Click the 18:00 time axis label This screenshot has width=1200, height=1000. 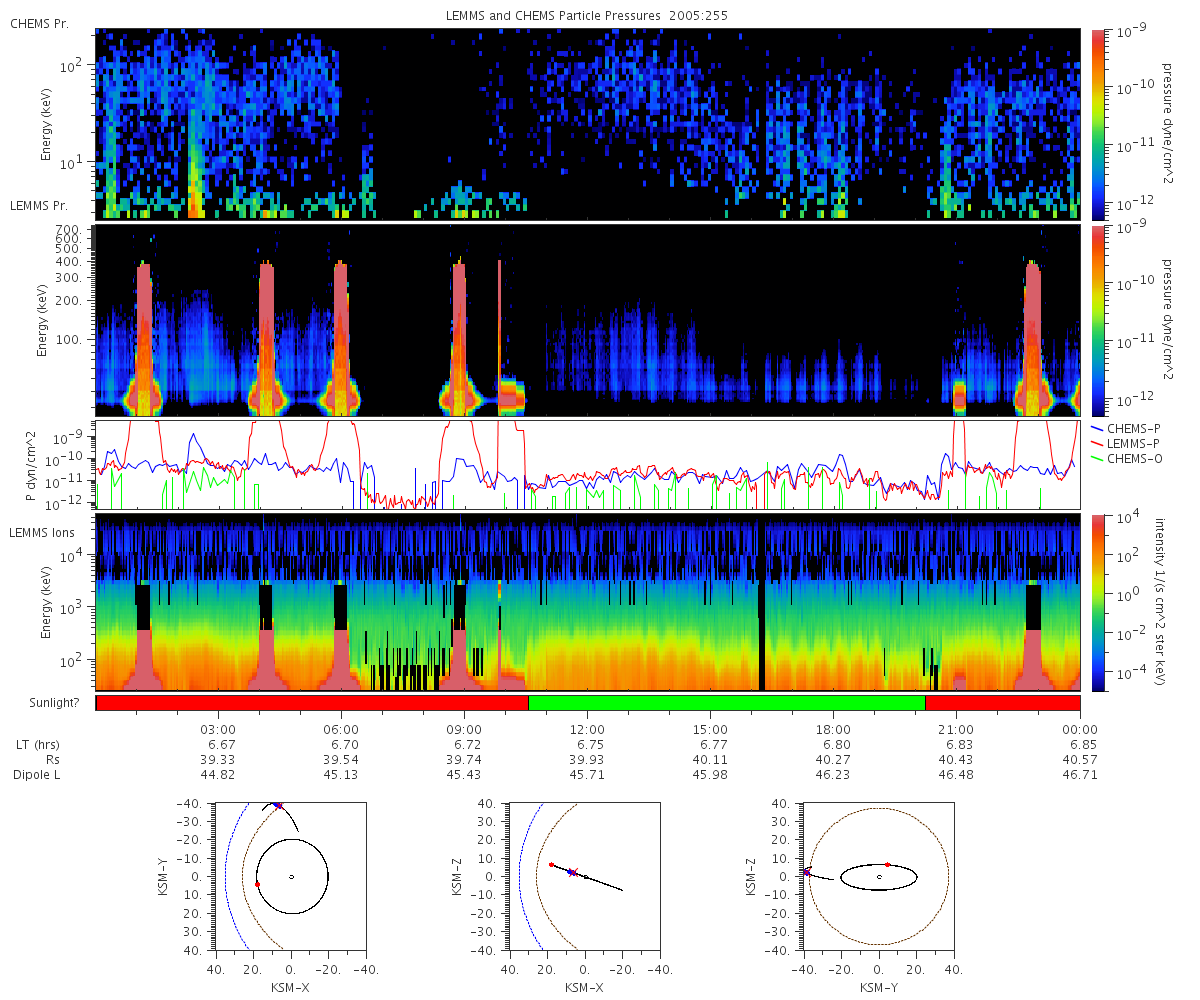pos(833,730)
